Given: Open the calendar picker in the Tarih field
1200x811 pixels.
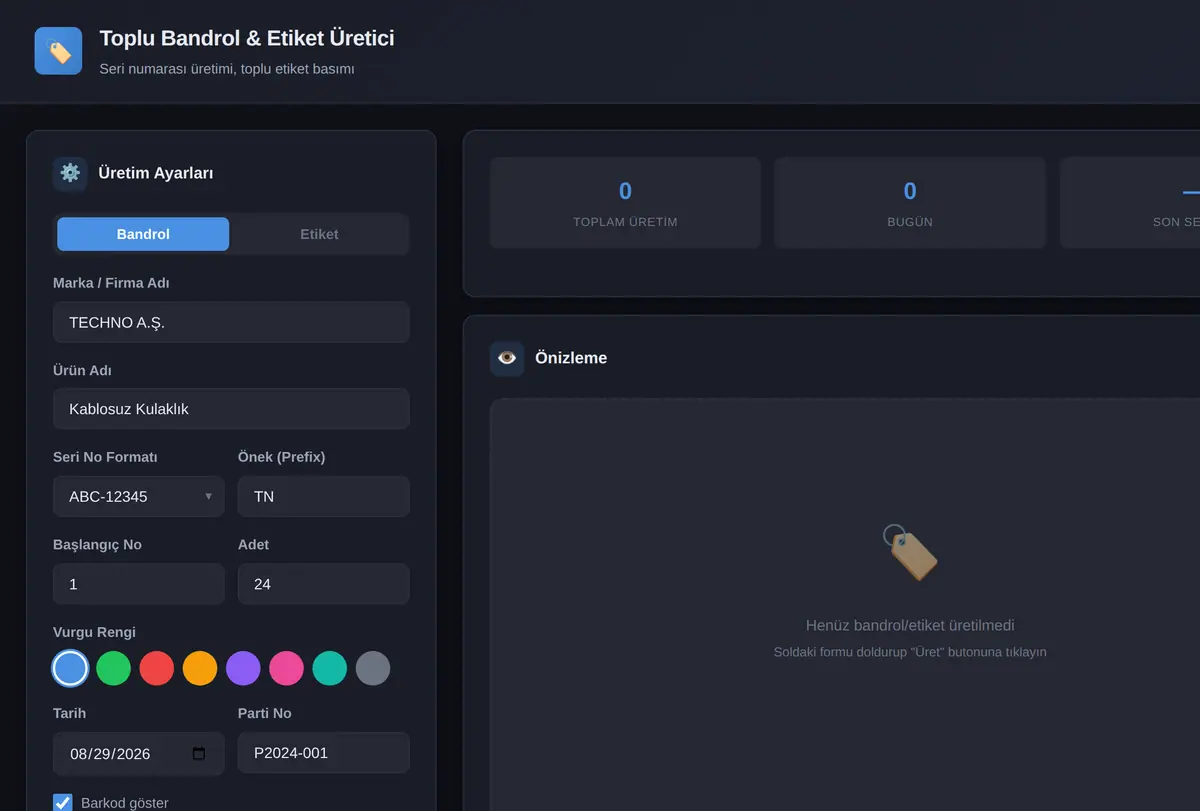Looking at the screenshot, I should coord(199,753).
